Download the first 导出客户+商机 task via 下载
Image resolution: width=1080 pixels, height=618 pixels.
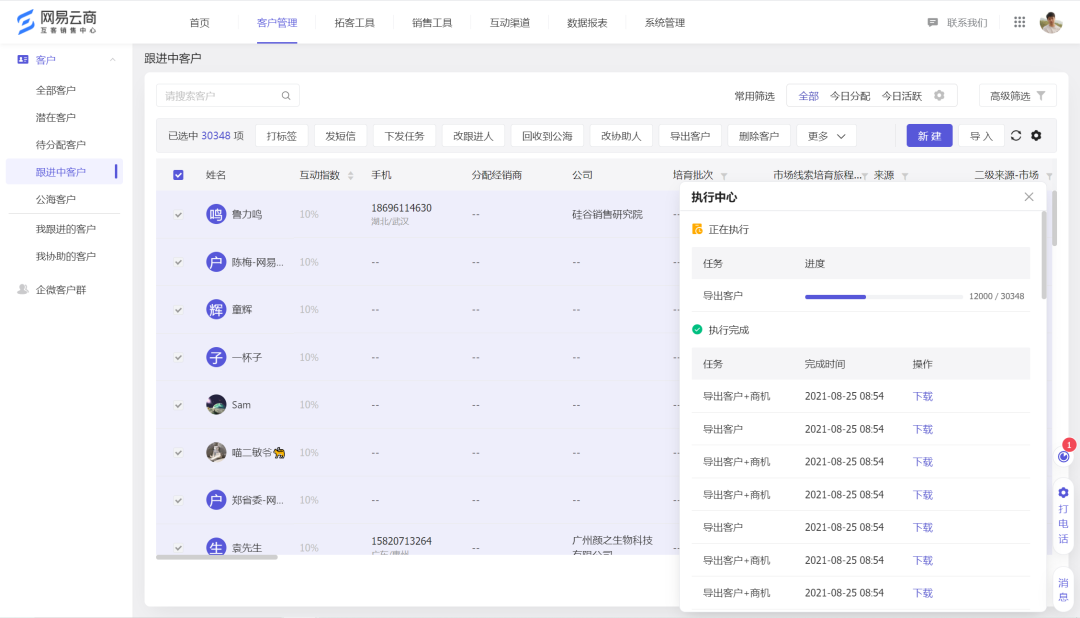(x=921, y=396)
